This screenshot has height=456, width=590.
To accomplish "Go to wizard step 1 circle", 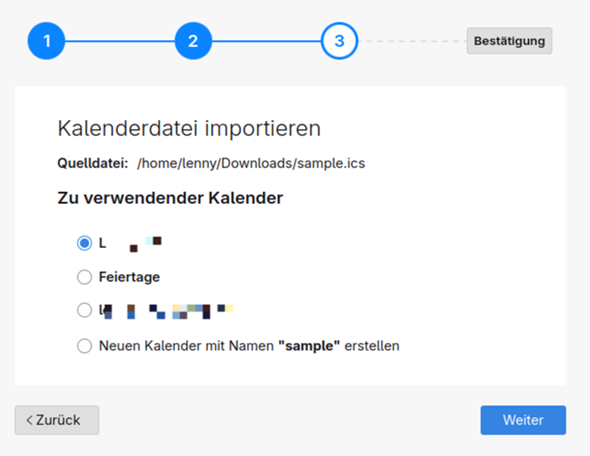I will tap(46, 41).
